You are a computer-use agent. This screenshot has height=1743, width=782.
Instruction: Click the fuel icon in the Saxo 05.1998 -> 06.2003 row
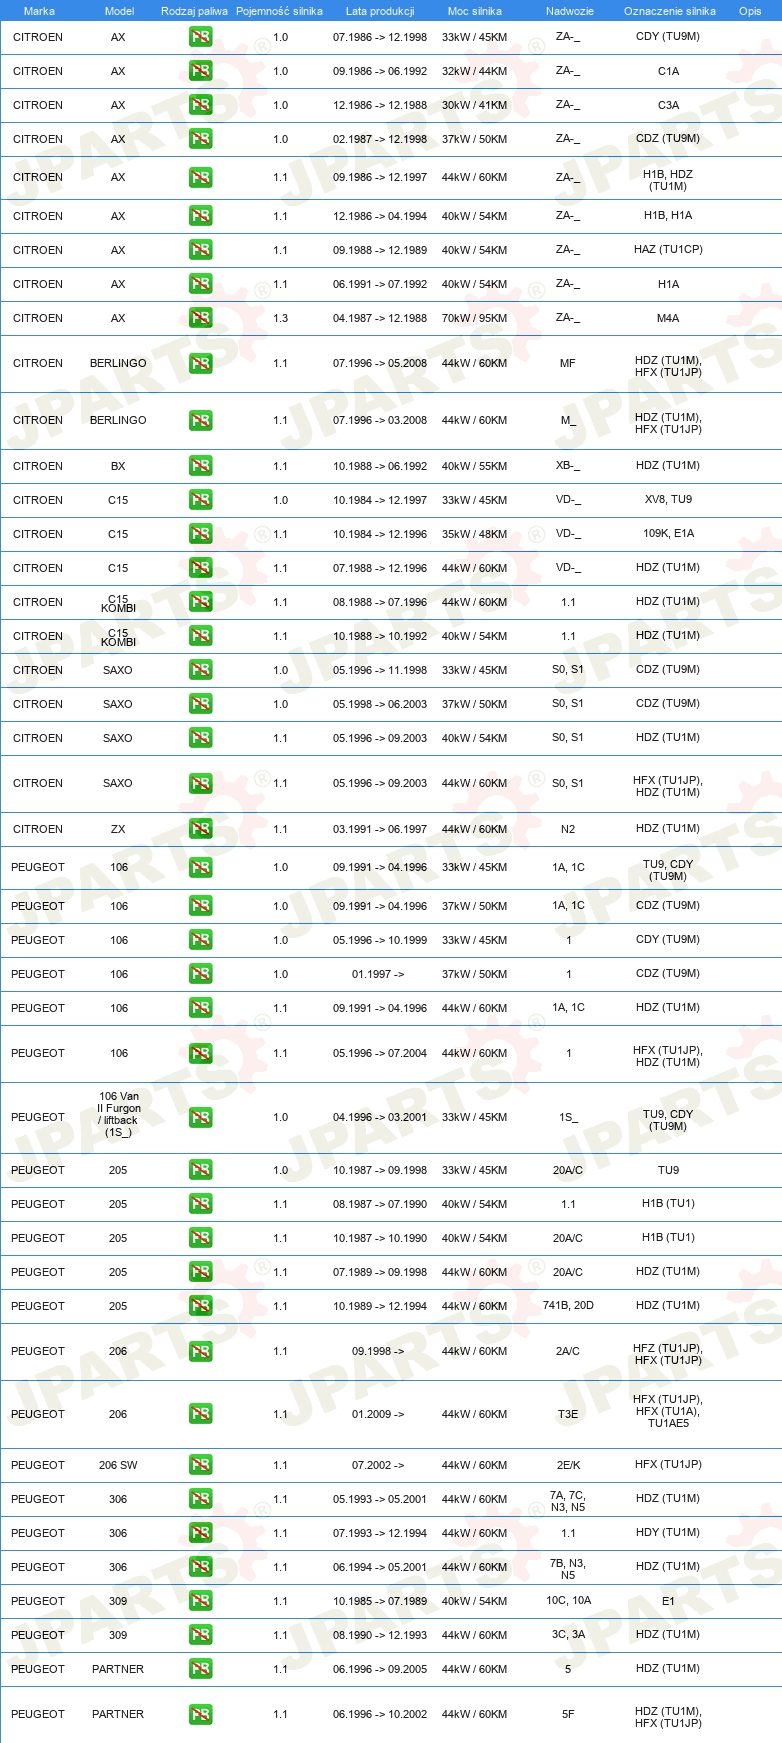(200, 704)
